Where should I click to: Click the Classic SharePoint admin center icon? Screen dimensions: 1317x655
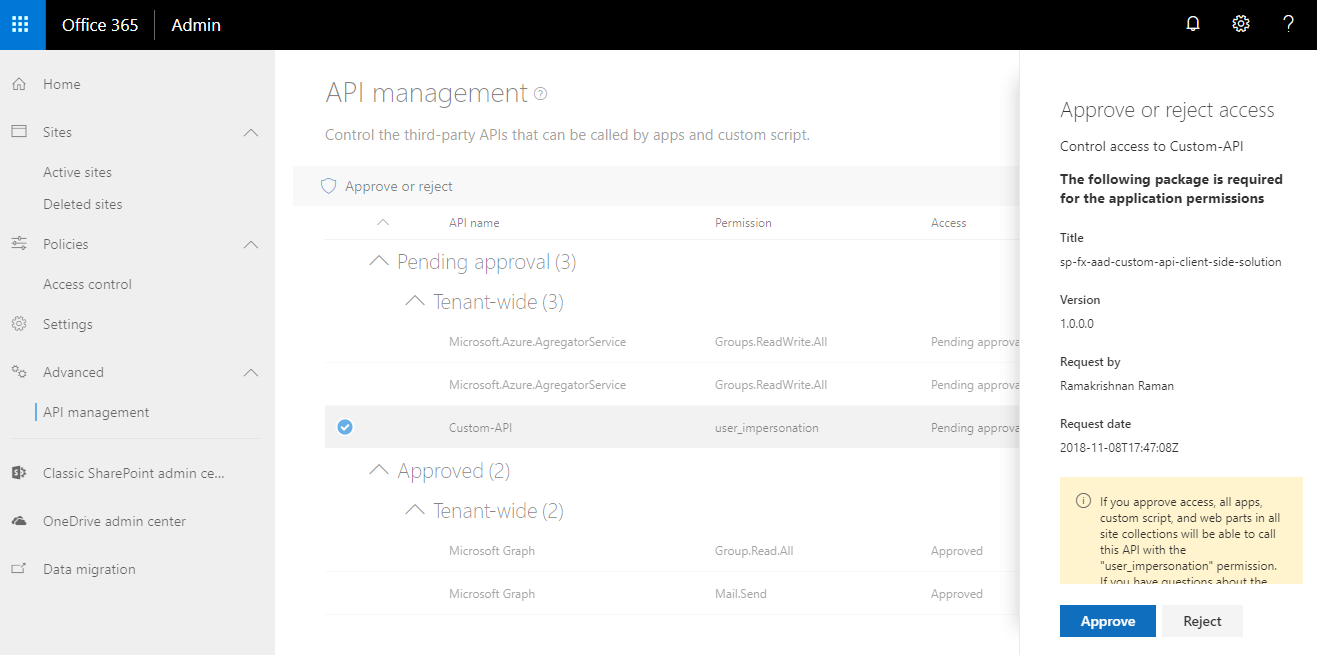19,473
